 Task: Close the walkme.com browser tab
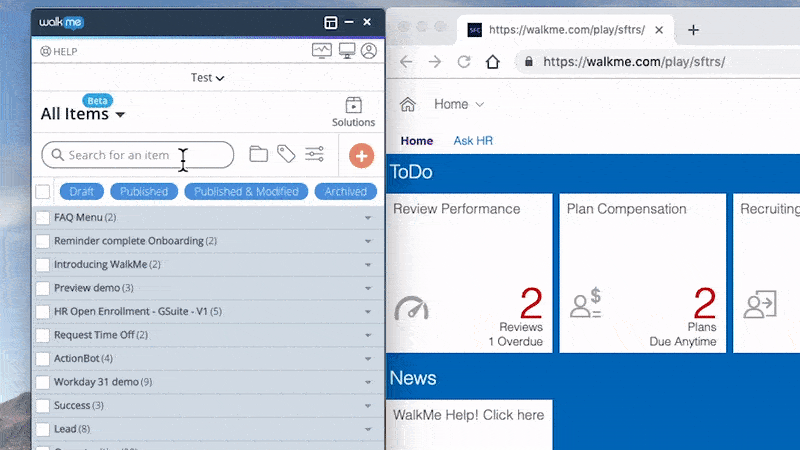coord(659,30)
